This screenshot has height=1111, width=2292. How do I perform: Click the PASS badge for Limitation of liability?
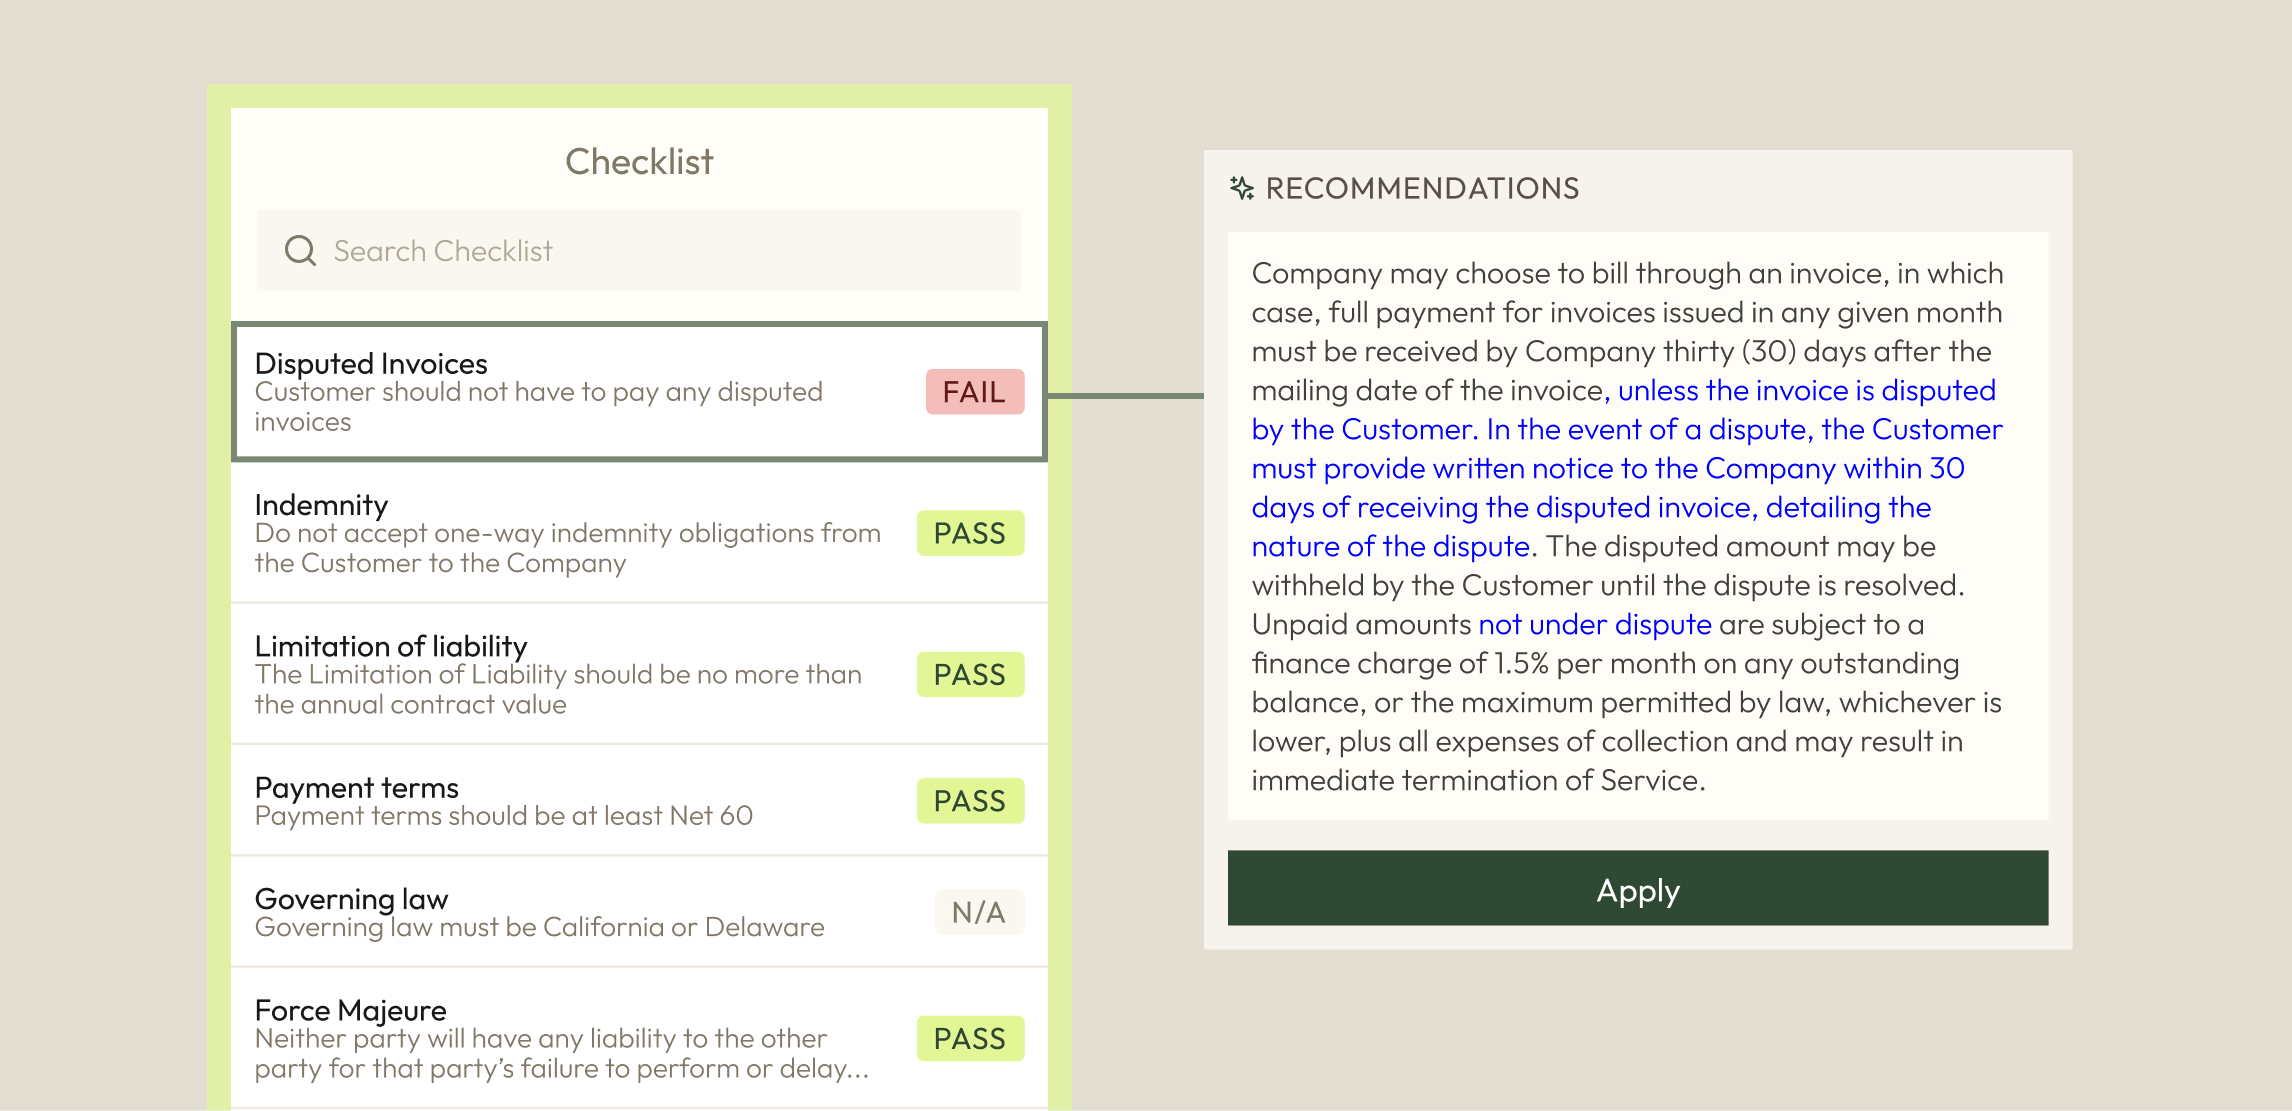pos(970,675)
